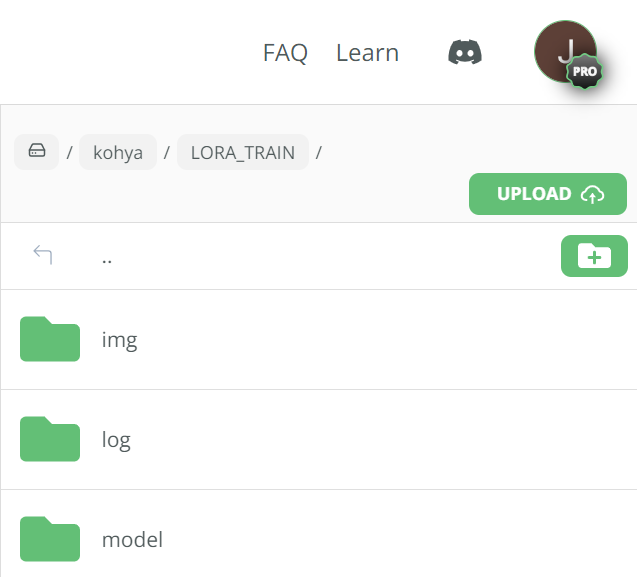Click the model folder icon
This screenshot has width=637, height=577.
click(x=50, y=539)
